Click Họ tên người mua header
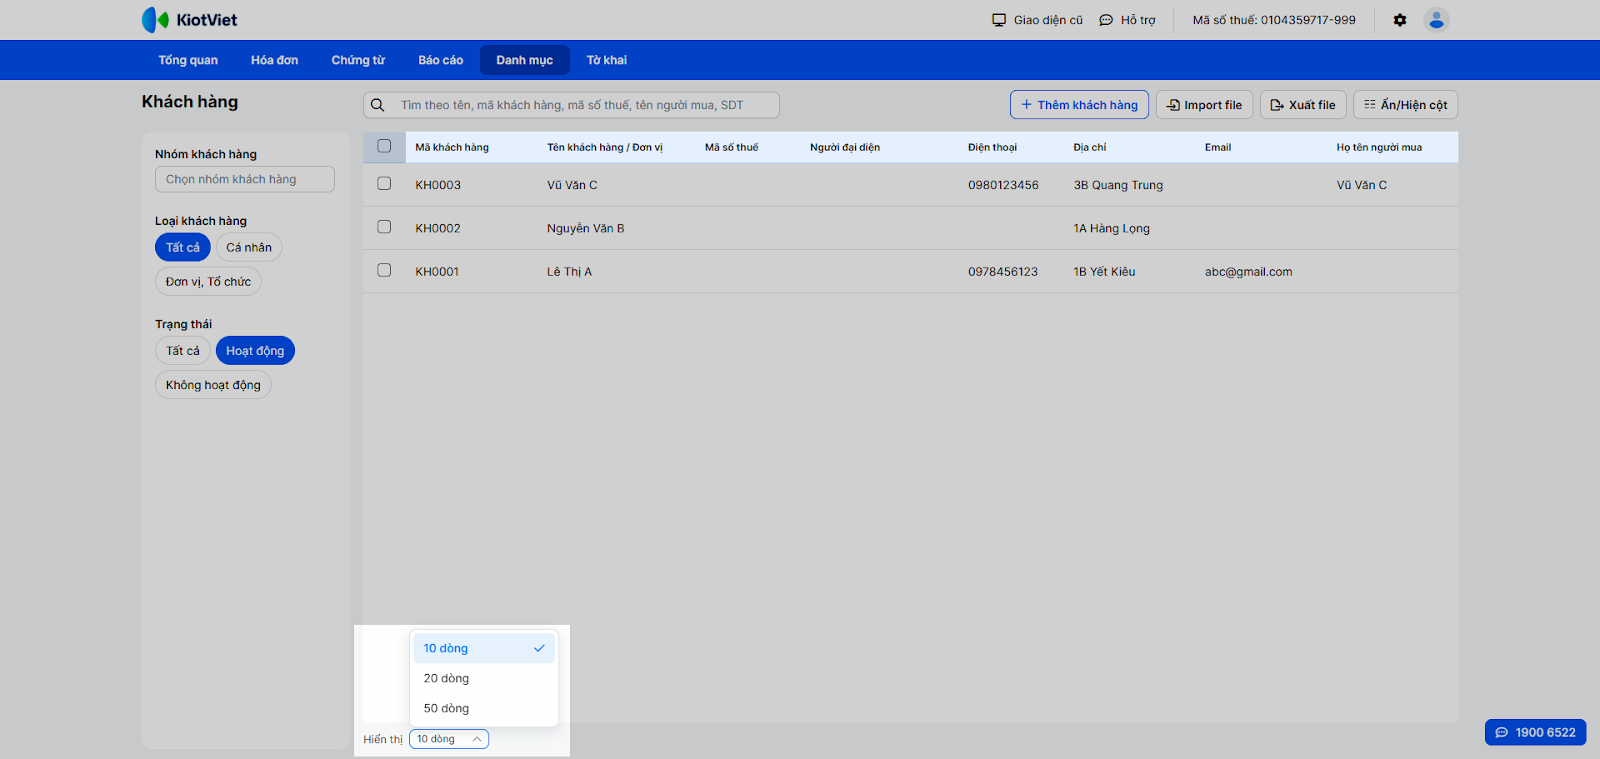1600x759 pixels. click(x=1379, y=147)
